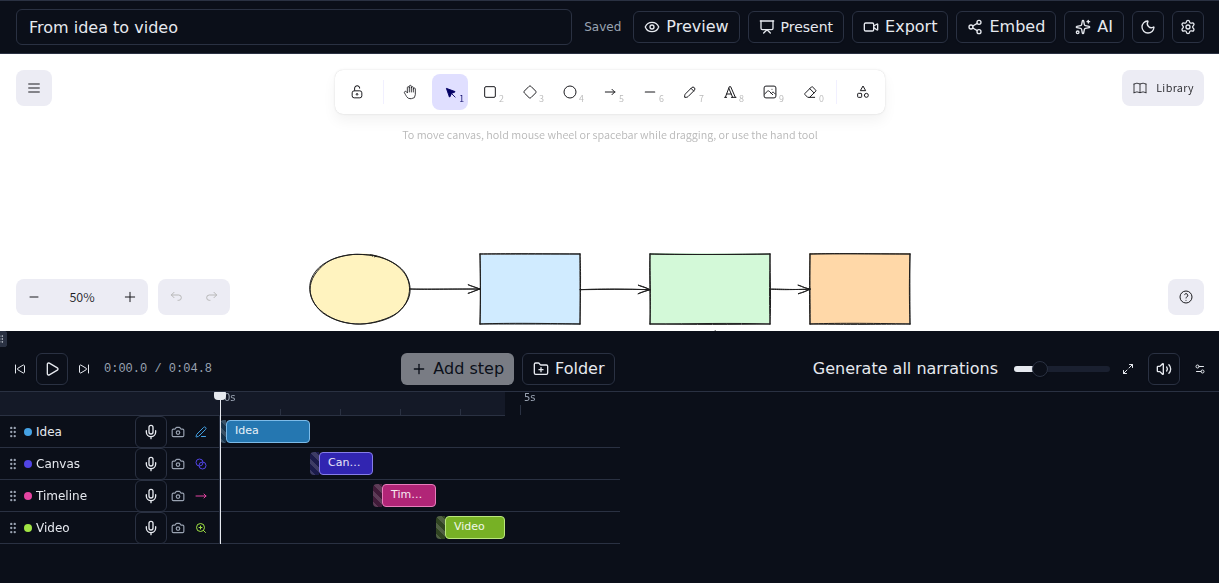Open settings gear in header
The image size is (1219, 583).
click(x=1188, y=27)
